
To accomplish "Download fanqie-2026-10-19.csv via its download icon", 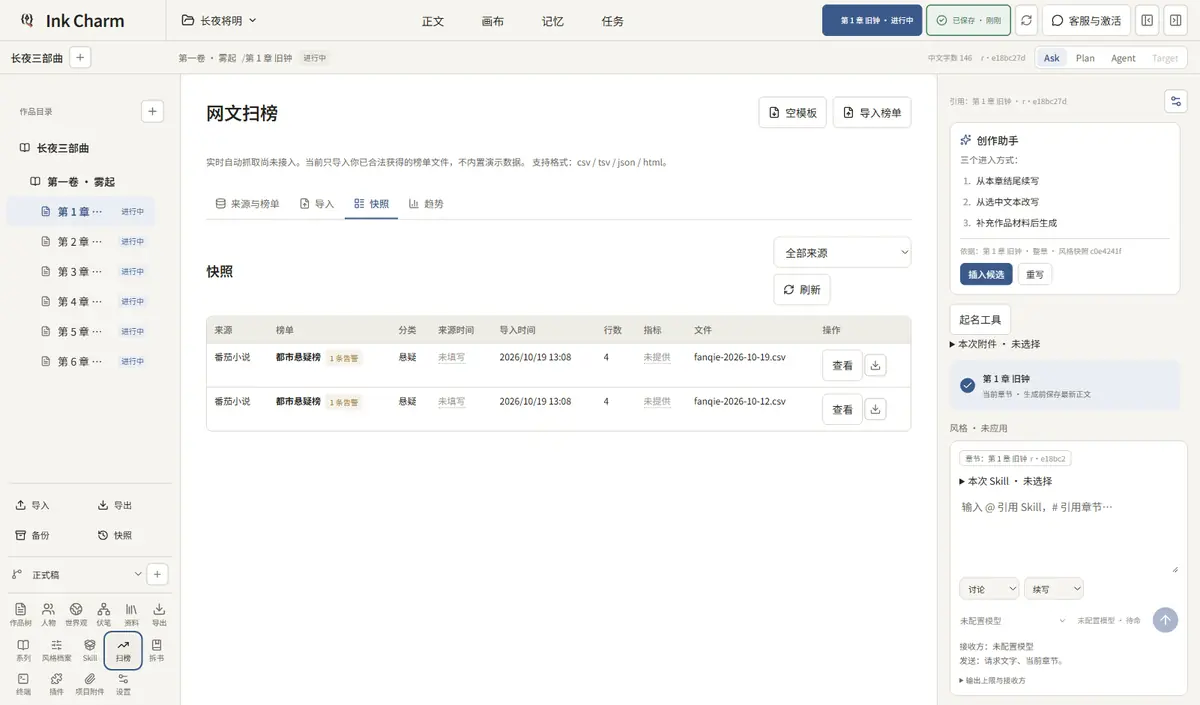I will click(x=876, y=366).
